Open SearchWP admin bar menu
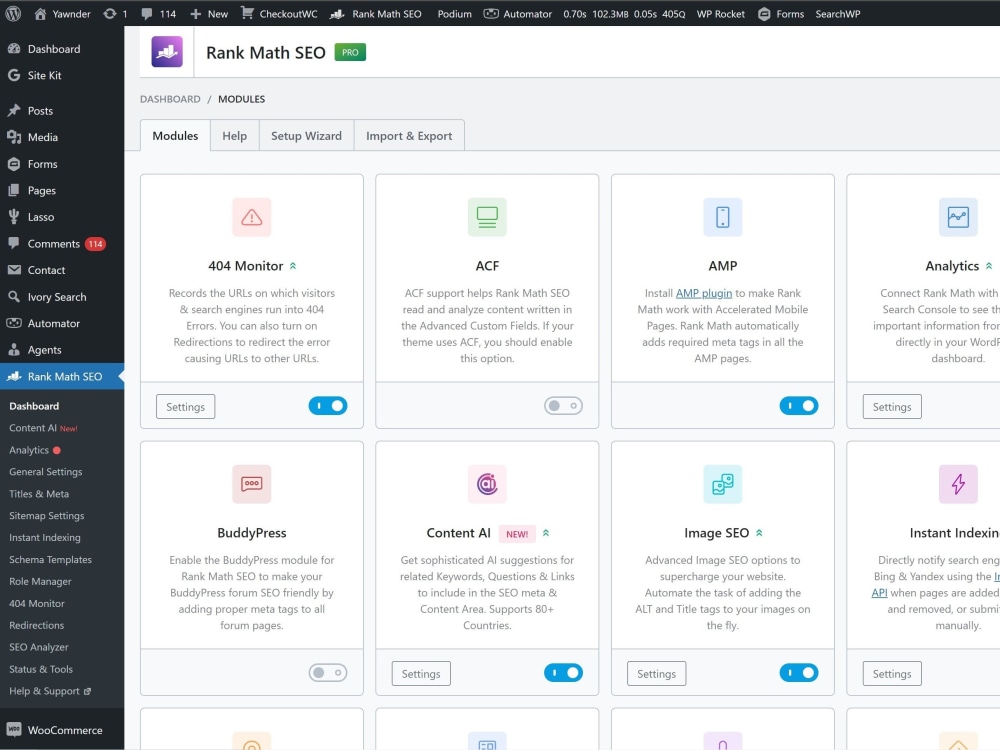 point(837,13)
